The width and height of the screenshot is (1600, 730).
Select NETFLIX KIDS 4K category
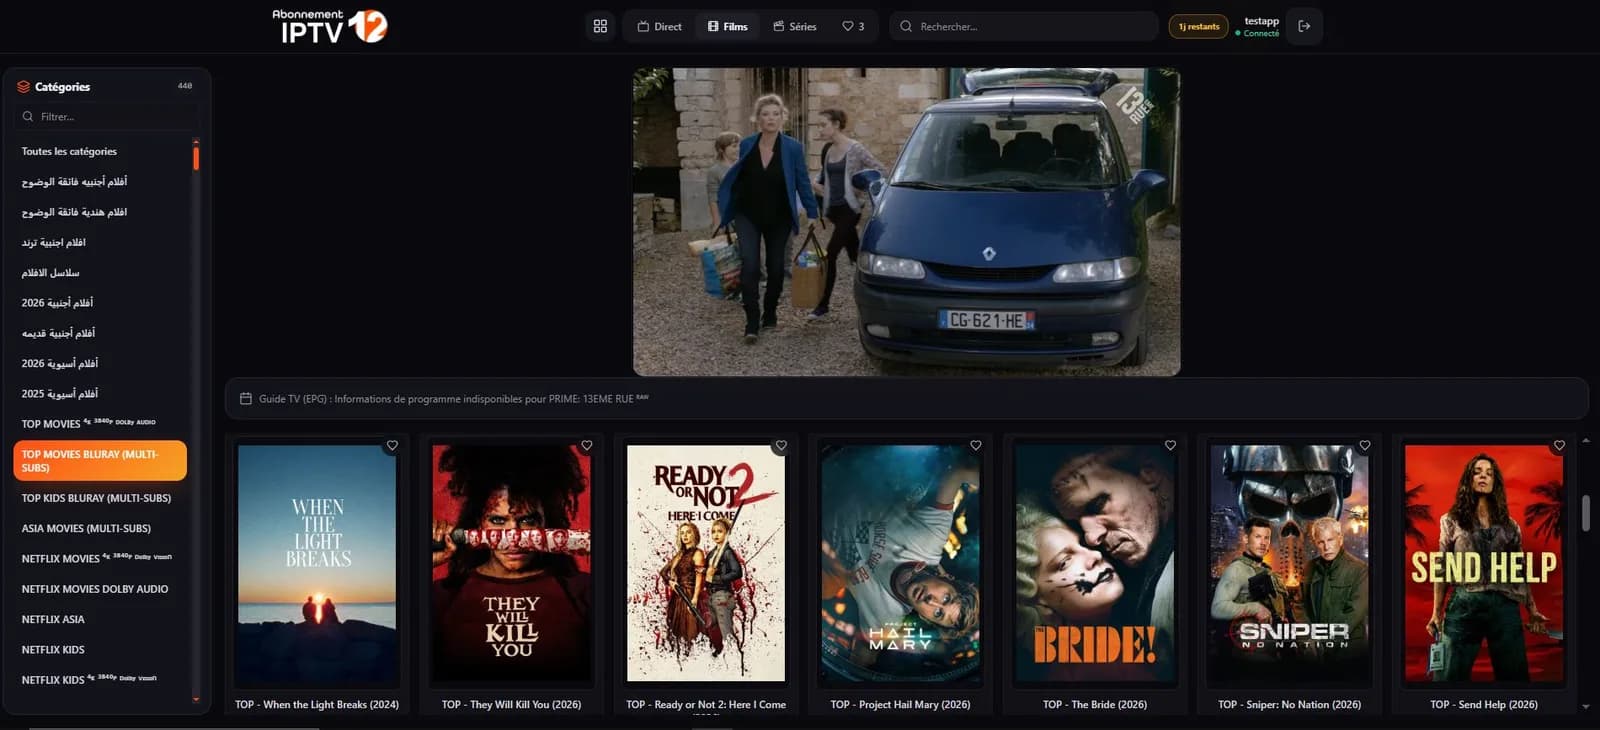[100, 679]
